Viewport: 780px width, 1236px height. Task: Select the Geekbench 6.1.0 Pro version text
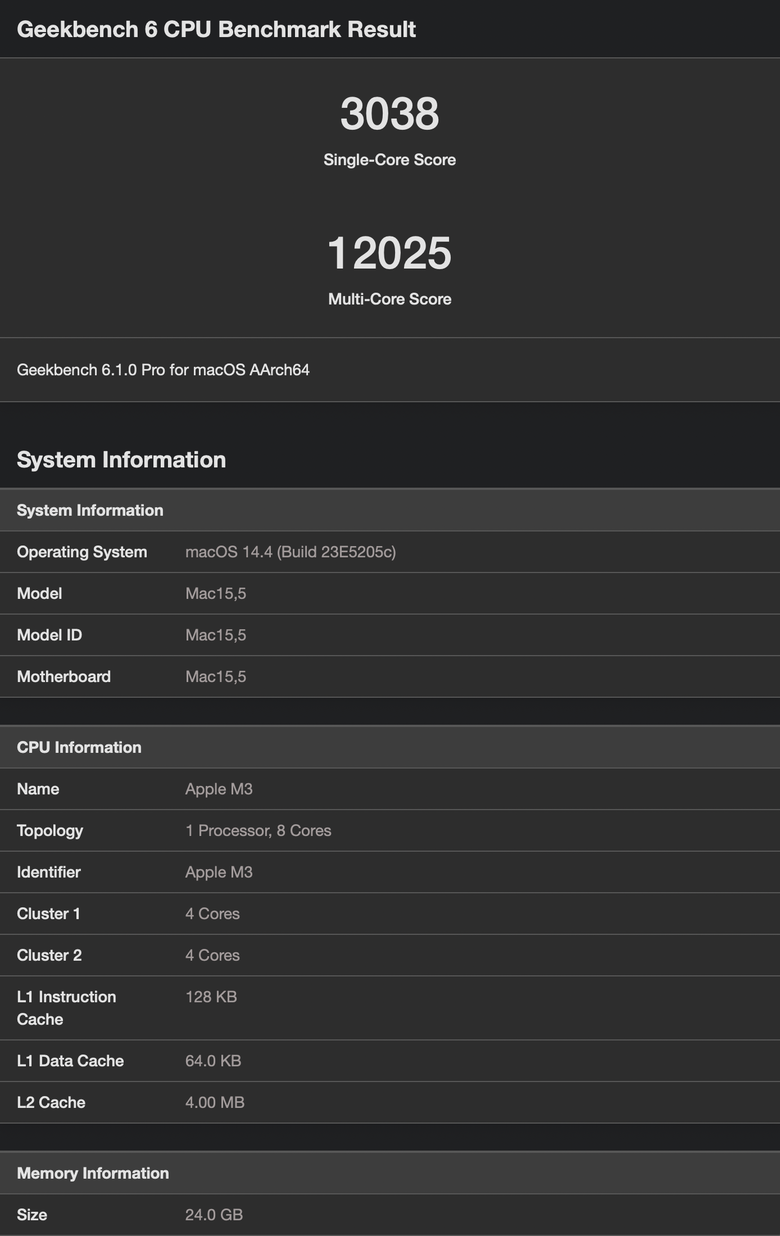pyautogui.click(x=163, y=370)
